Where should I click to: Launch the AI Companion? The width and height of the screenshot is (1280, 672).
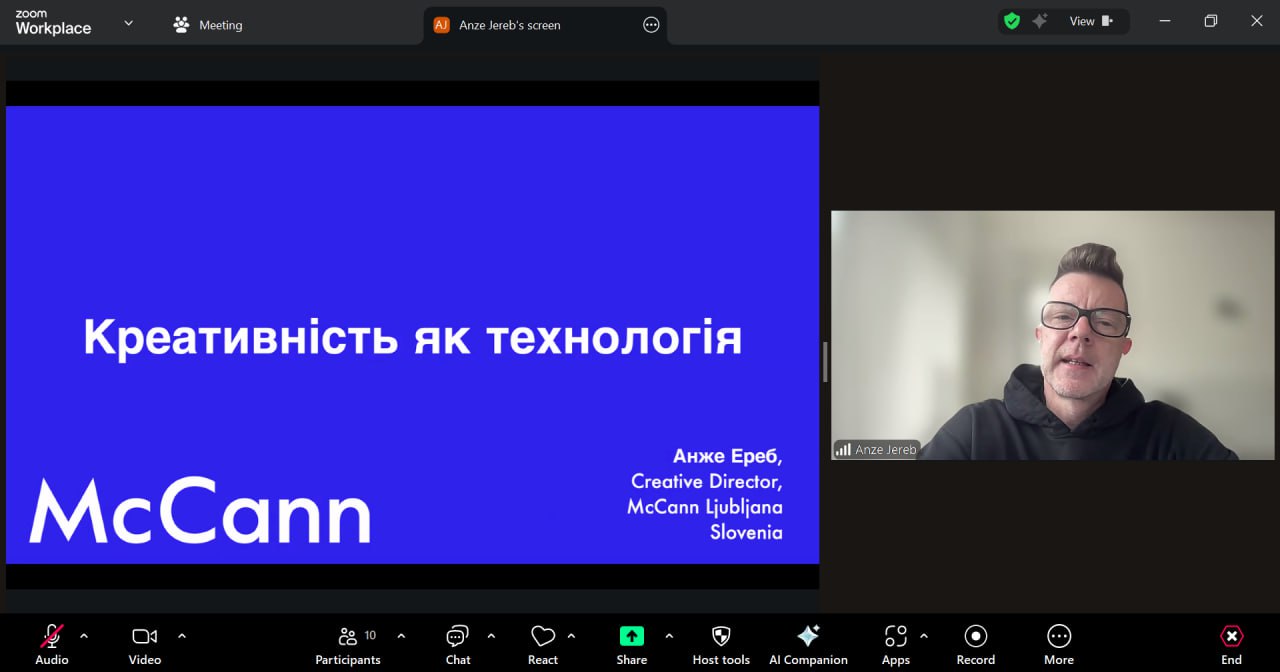(808, 644)
